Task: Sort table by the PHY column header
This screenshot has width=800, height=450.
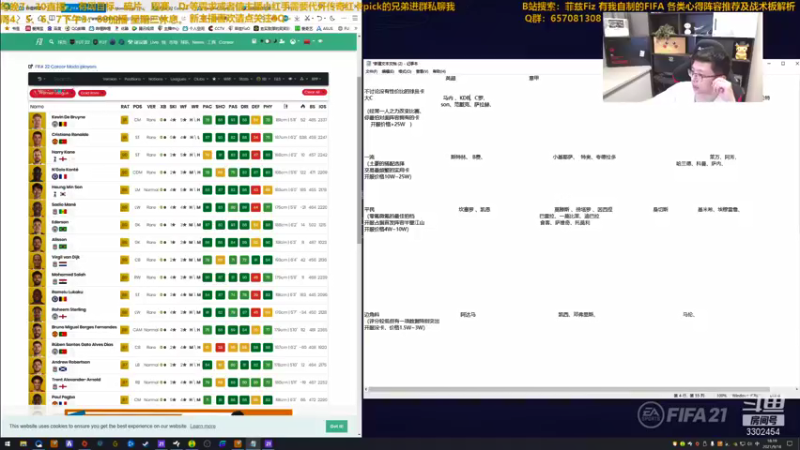Action: (x=268, y=107)
